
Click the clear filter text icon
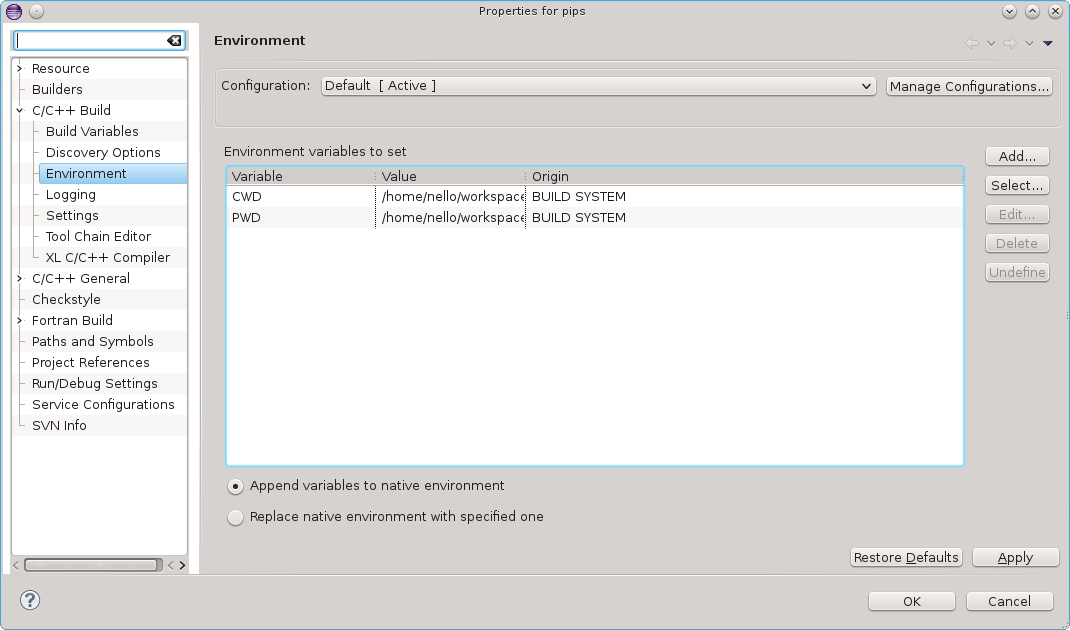pos(174,41)
